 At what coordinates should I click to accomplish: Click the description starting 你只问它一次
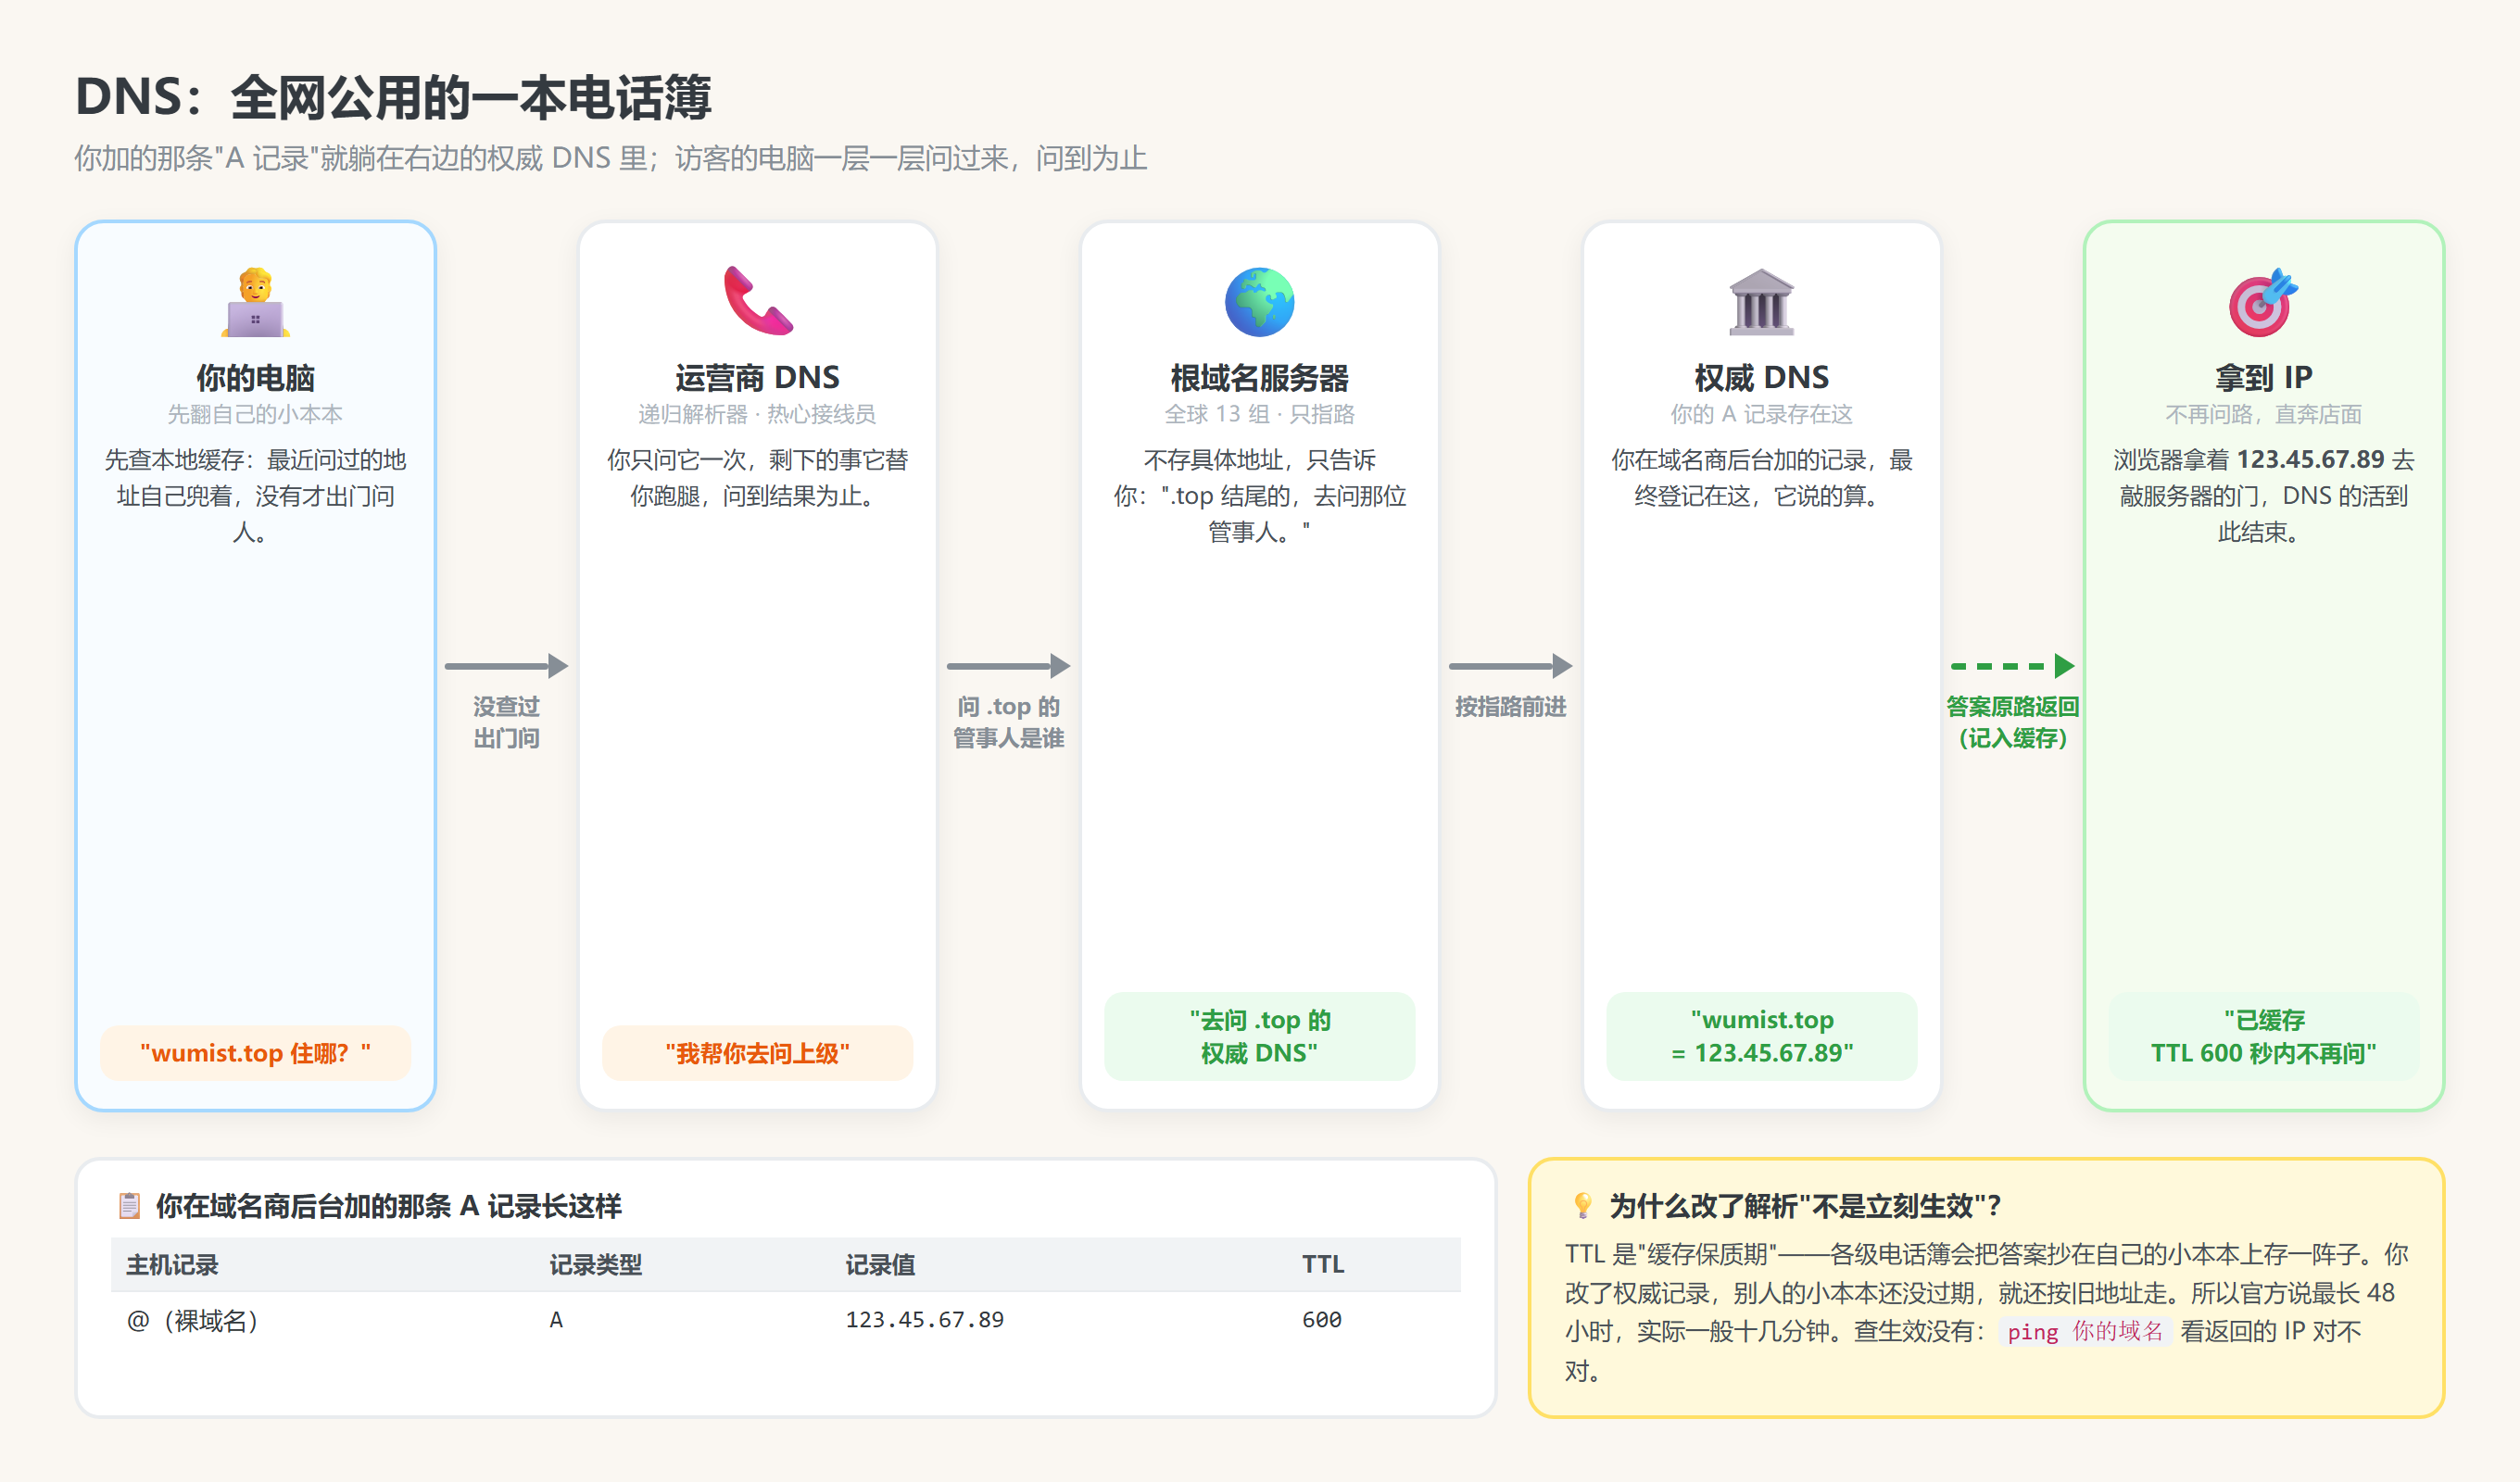point(758,478)
